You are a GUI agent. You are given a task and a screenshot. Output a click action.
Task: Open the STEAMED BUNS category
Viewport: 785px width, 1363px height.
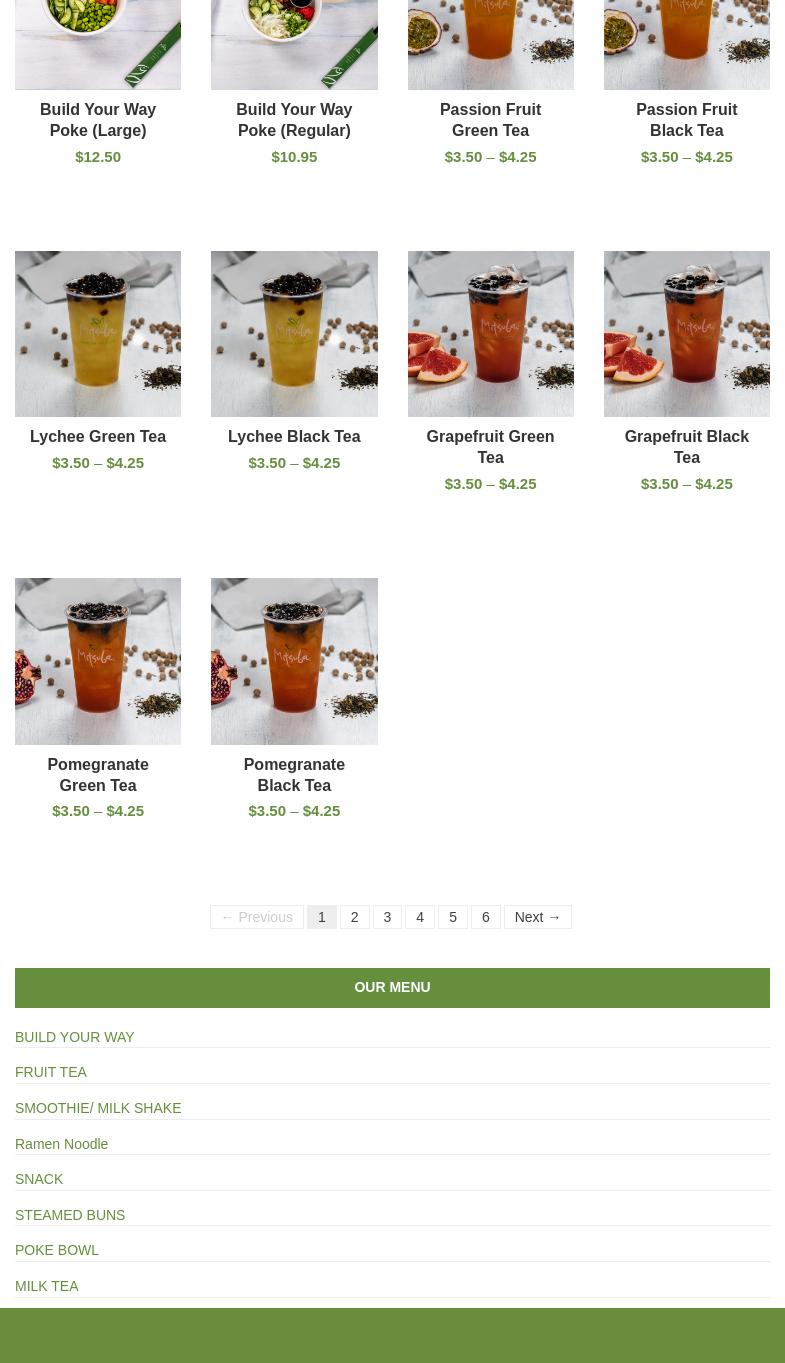coord(70,1215)
